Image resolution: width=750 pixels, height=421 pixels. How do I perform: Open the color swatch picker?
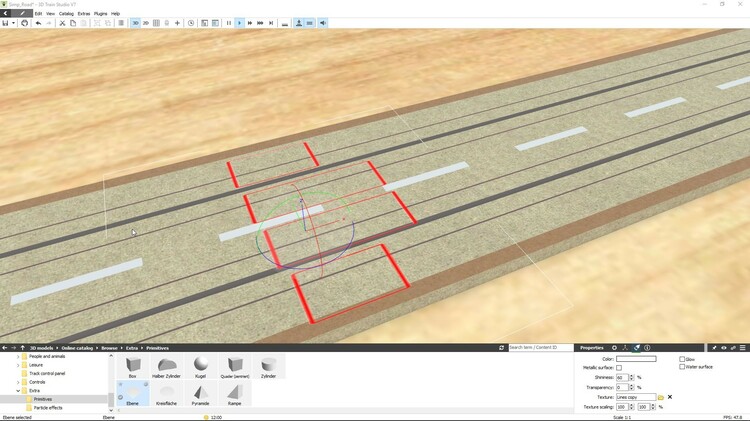point(636,359)
